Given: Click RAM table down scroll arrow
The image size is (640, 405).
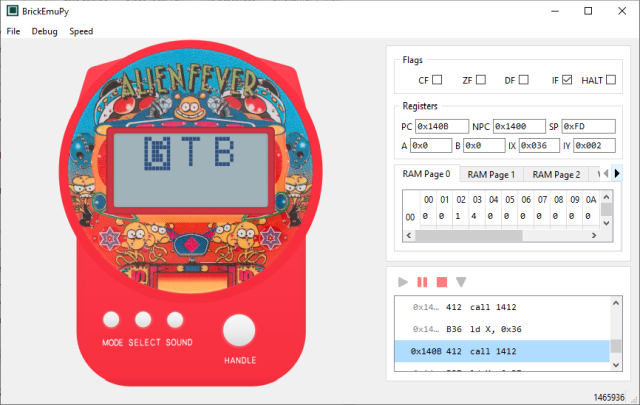Looking at the screenshot, I should click(x=607, y=223).
